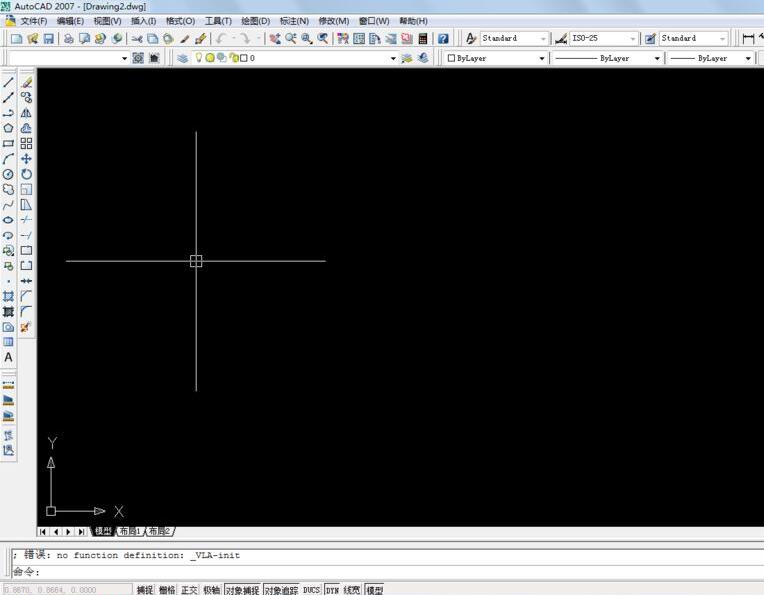Open Layer Properties Manager icon
This screenshot has width=764, height=595.
coord(183,58)
